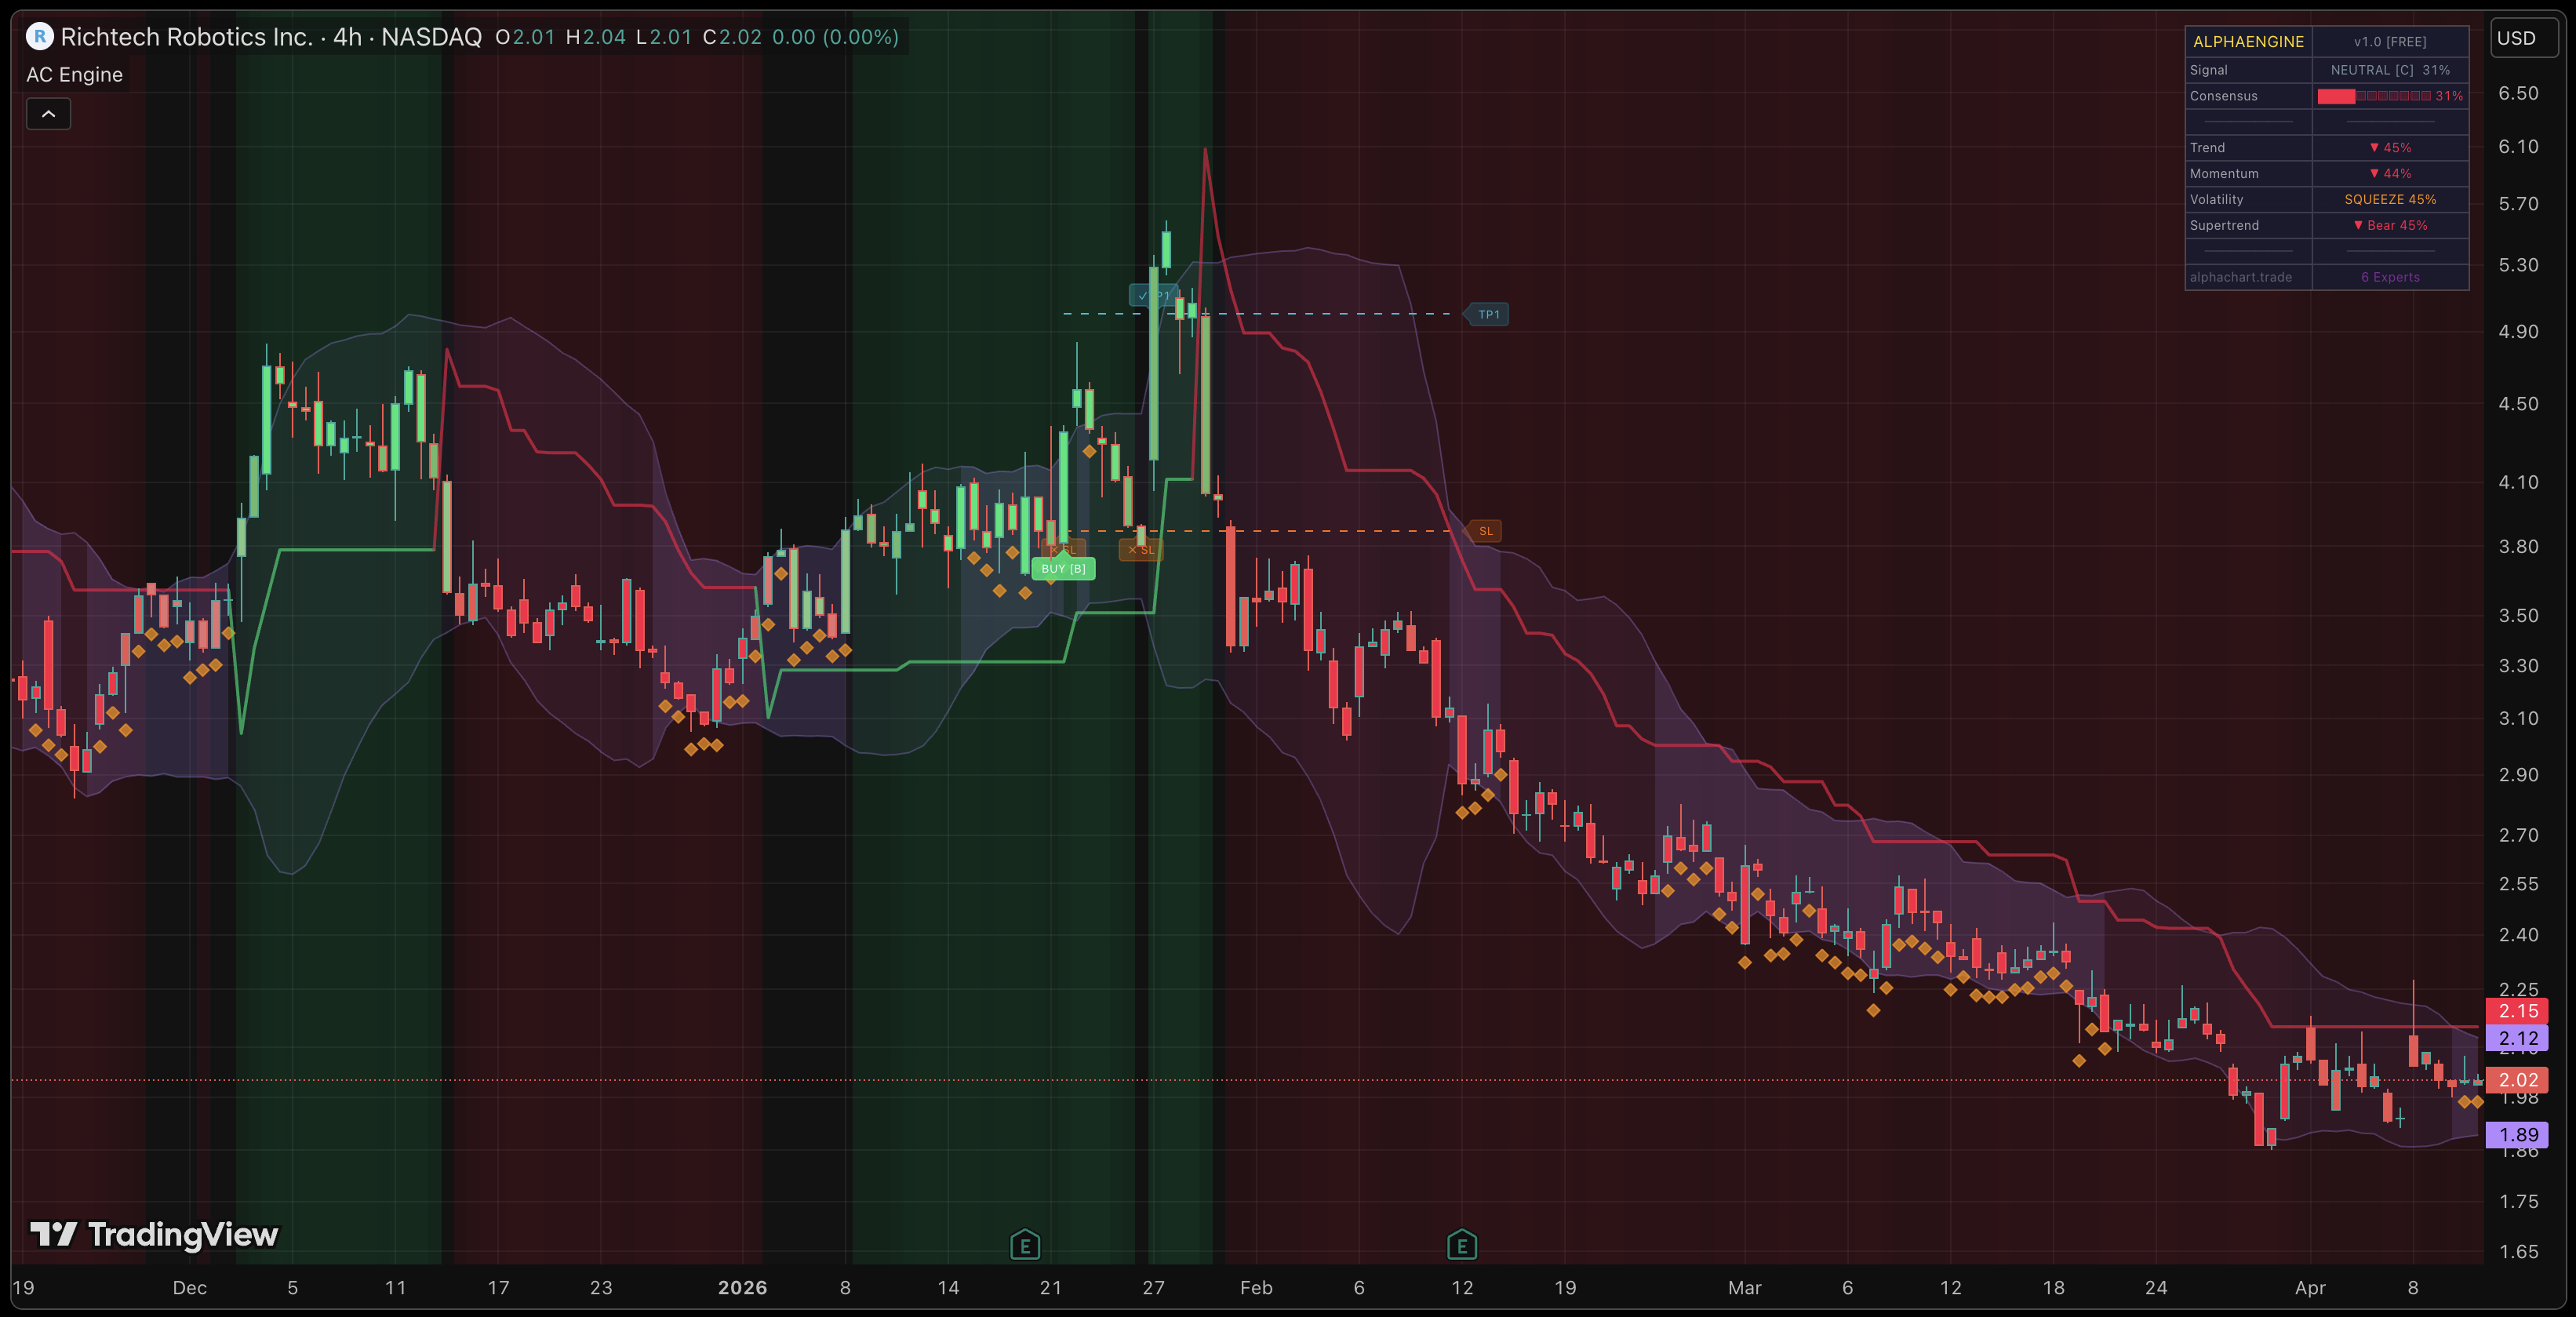This screenshot has height=1317, width=2576.
Task: Collapse the indicator legend with the chevron
Action: click(x=48, y=114)
